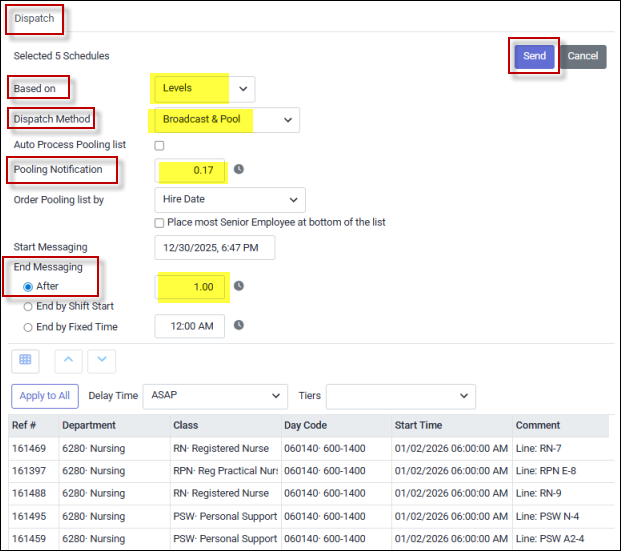621x551 pixels.
Task: Click the Apply to All button
Action: coord(45,395)
